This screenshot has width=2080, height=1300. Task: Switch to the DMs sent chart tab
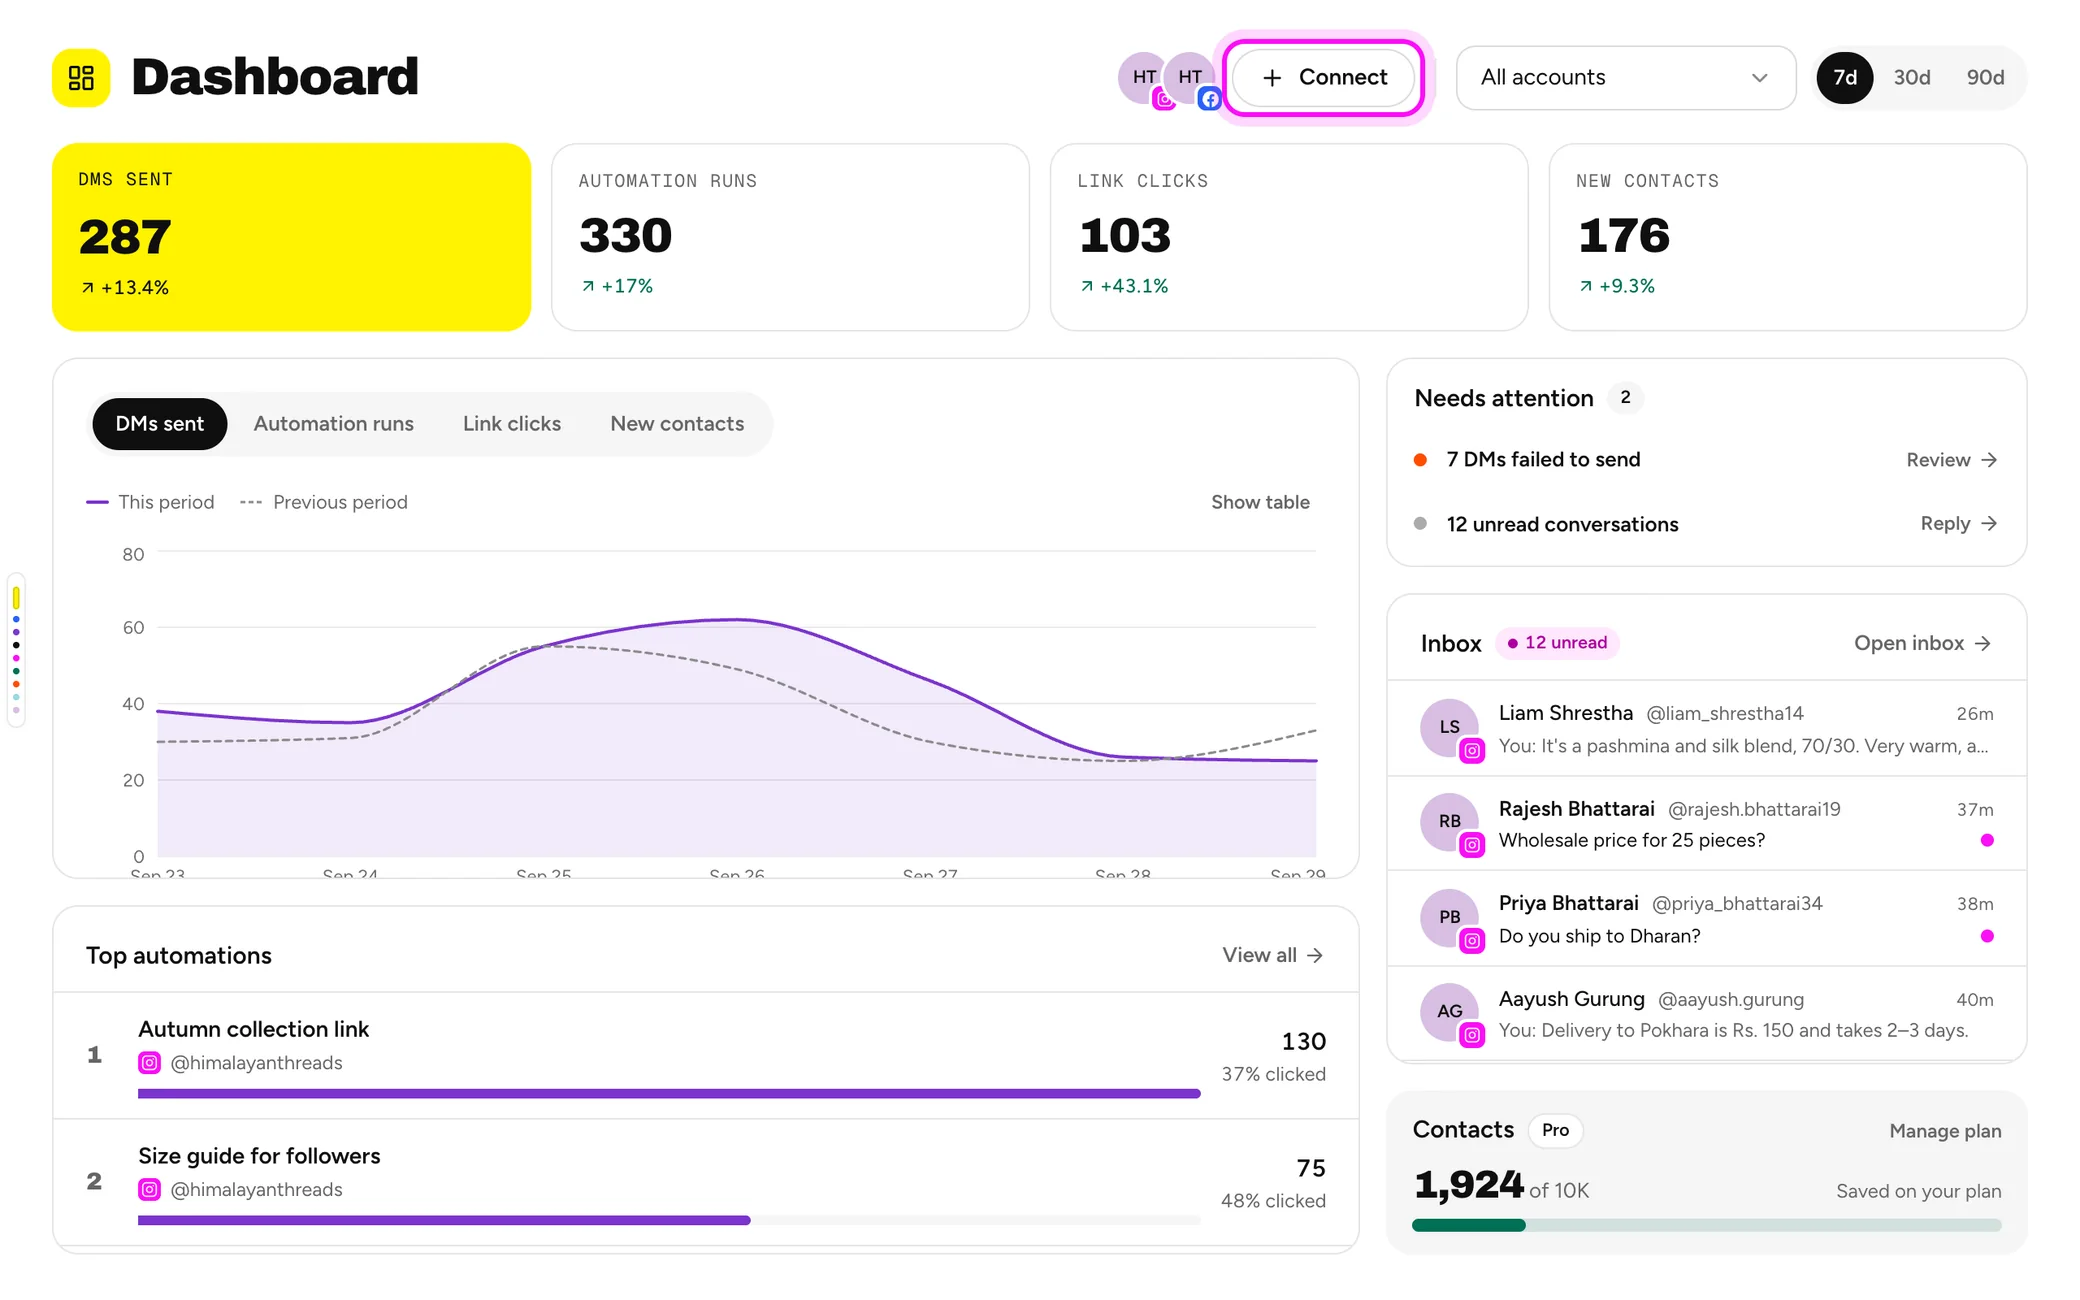(159, 424)
